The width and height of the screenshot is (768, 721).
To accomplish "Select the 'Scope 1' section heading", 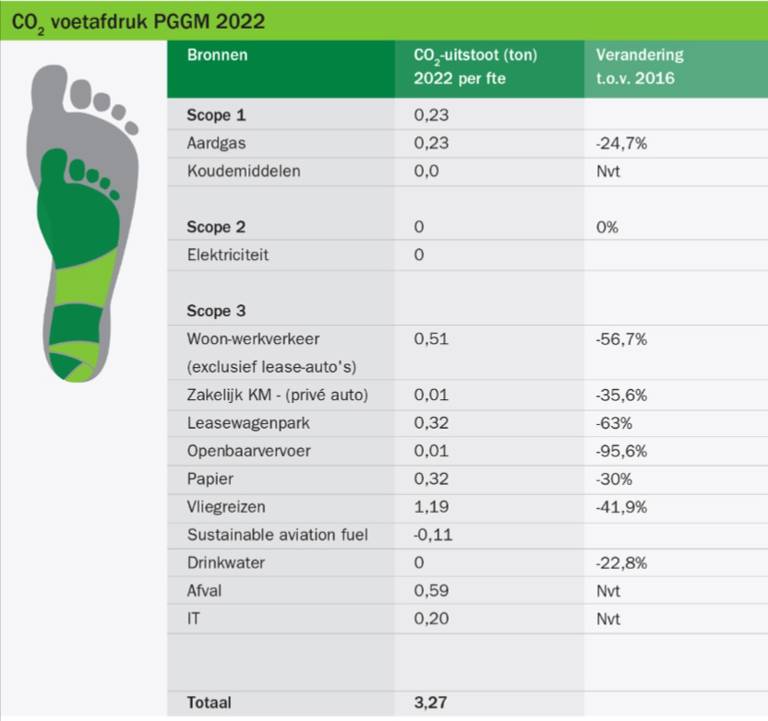I will tap(216, 115).
